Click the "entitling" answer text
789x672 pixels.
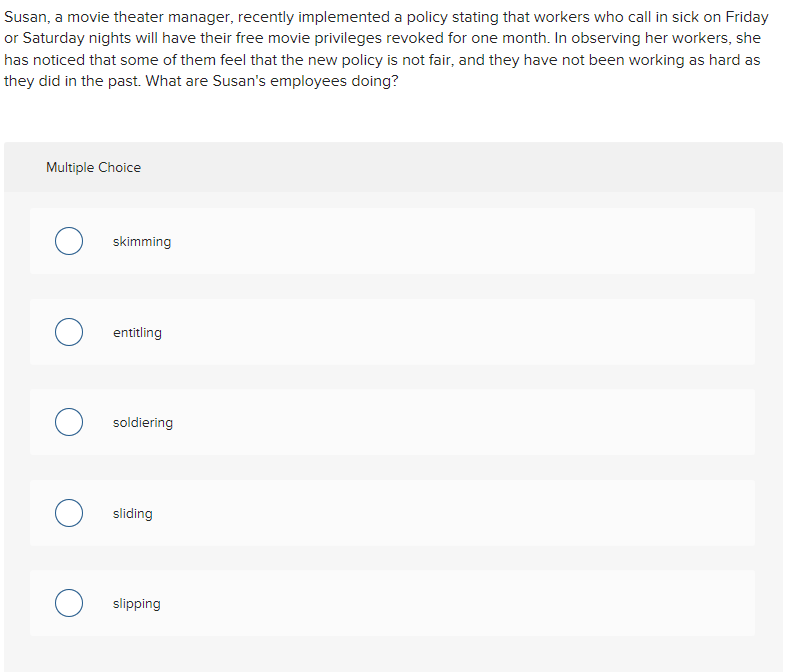tap(137, 332)
